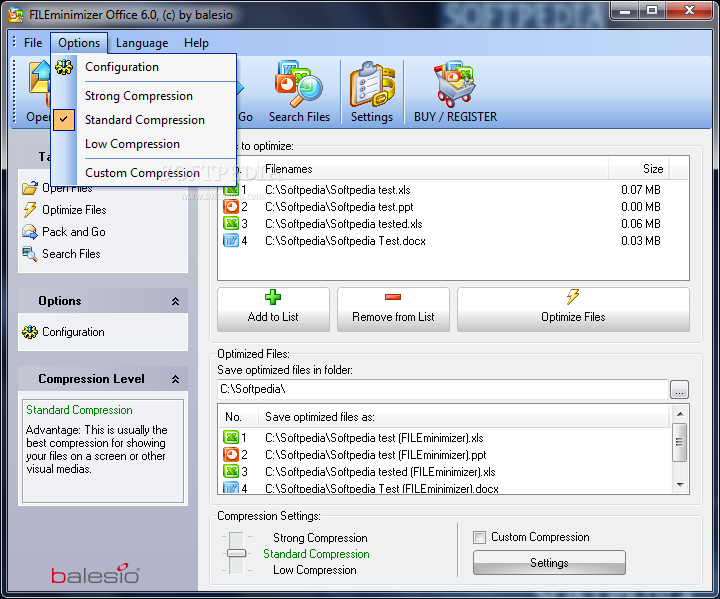Screen dimensions: 720x599
Task: Click the save folder path input field
Action: coord(443,390)
